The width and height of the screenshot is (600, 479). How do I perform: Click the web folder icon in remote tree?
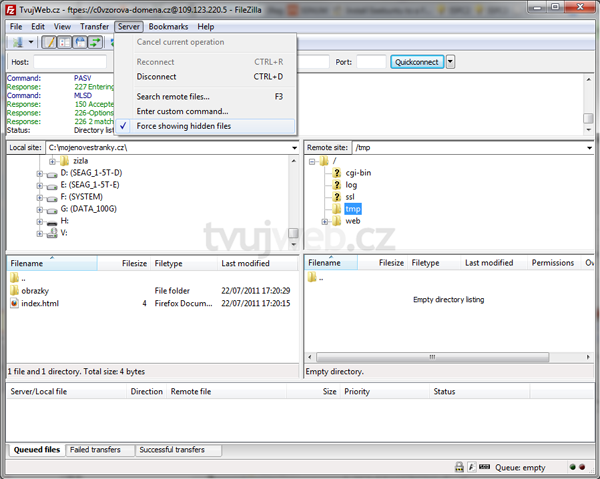[x=336, y=221]
